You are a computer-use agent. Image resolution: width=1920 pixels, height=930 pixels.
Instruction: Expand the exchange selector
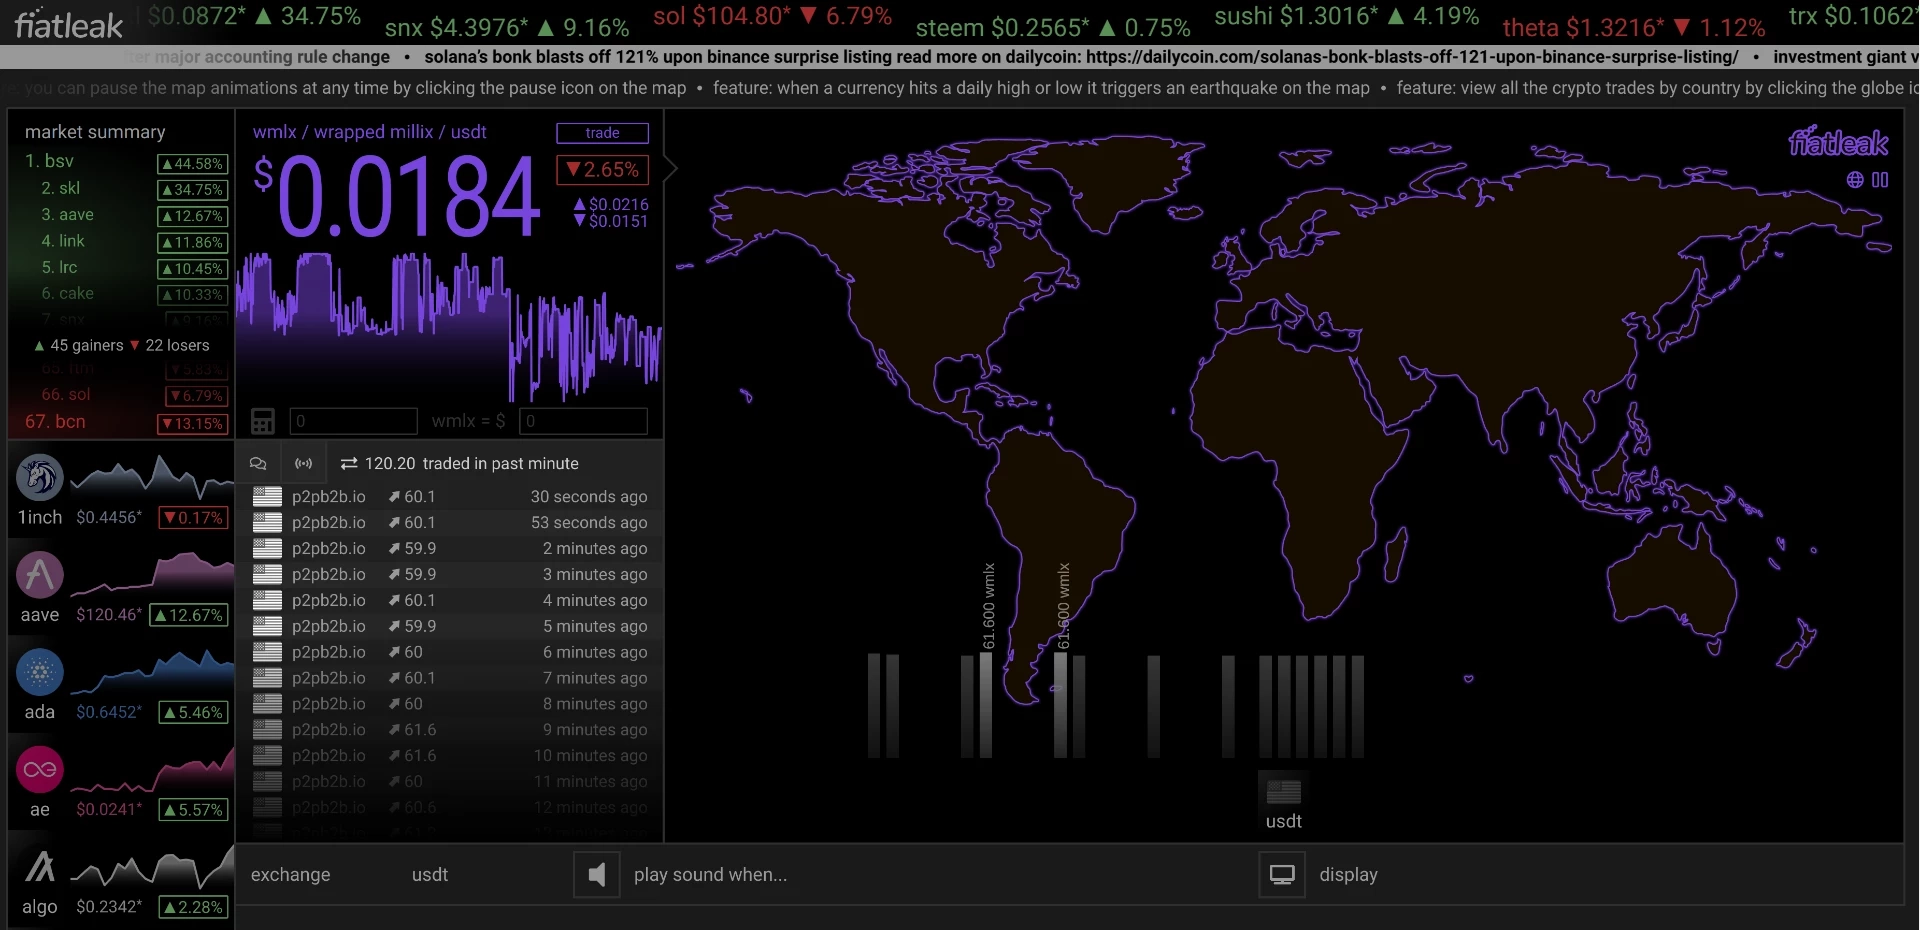pyautogui.click(x=291, y=875)
